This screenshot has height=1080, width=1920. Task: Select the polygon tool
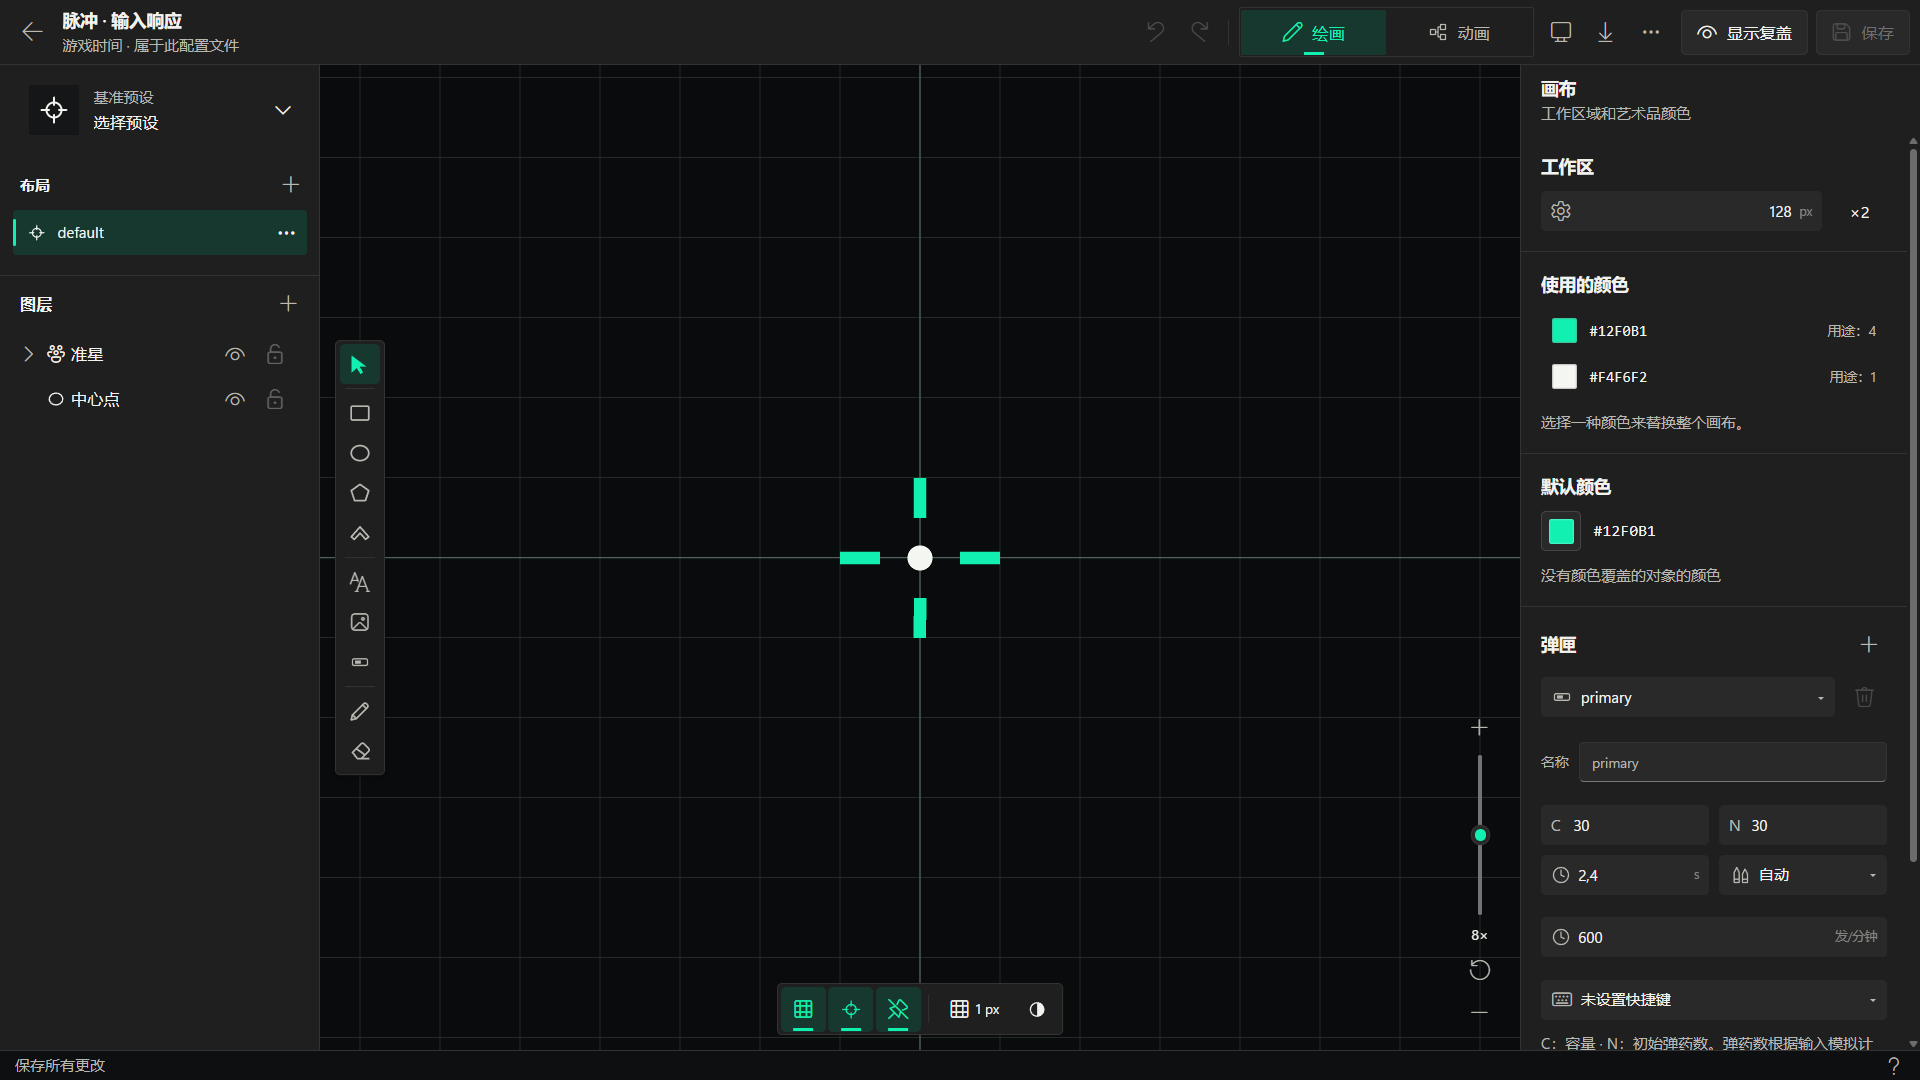point(360,493)
